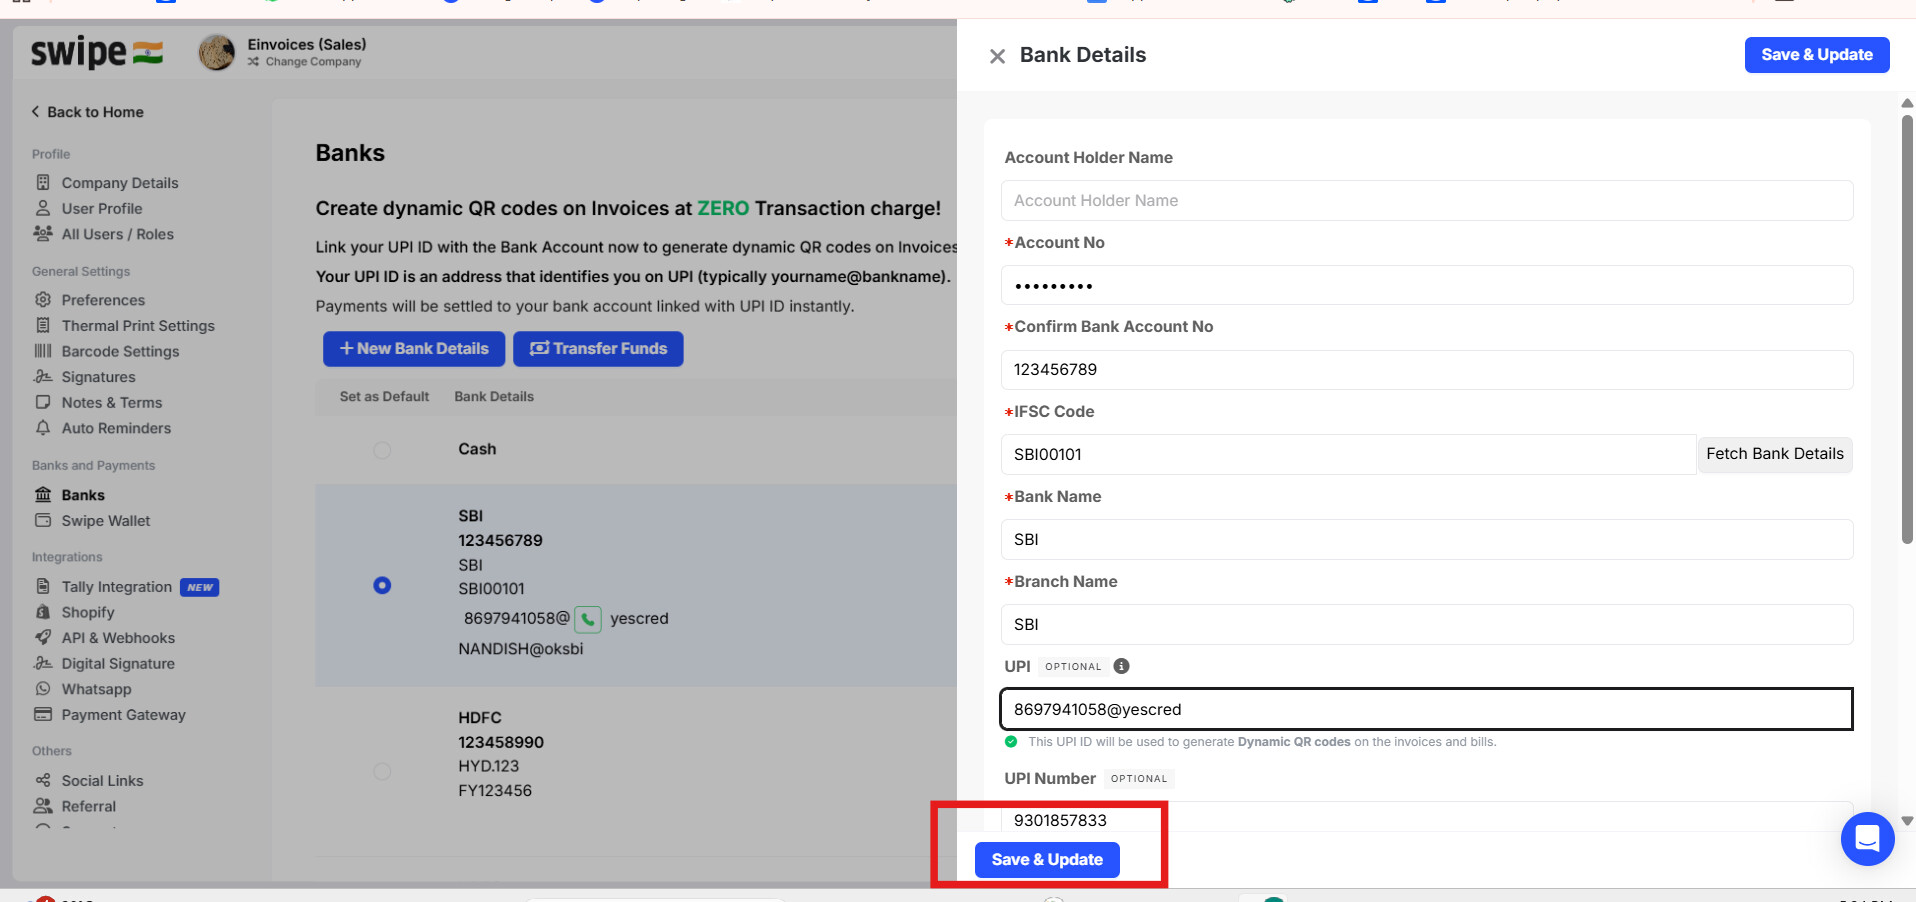Select Cash as default bank
The width and height of the screenshot is (1916, 902).
(x=382, y=450)
